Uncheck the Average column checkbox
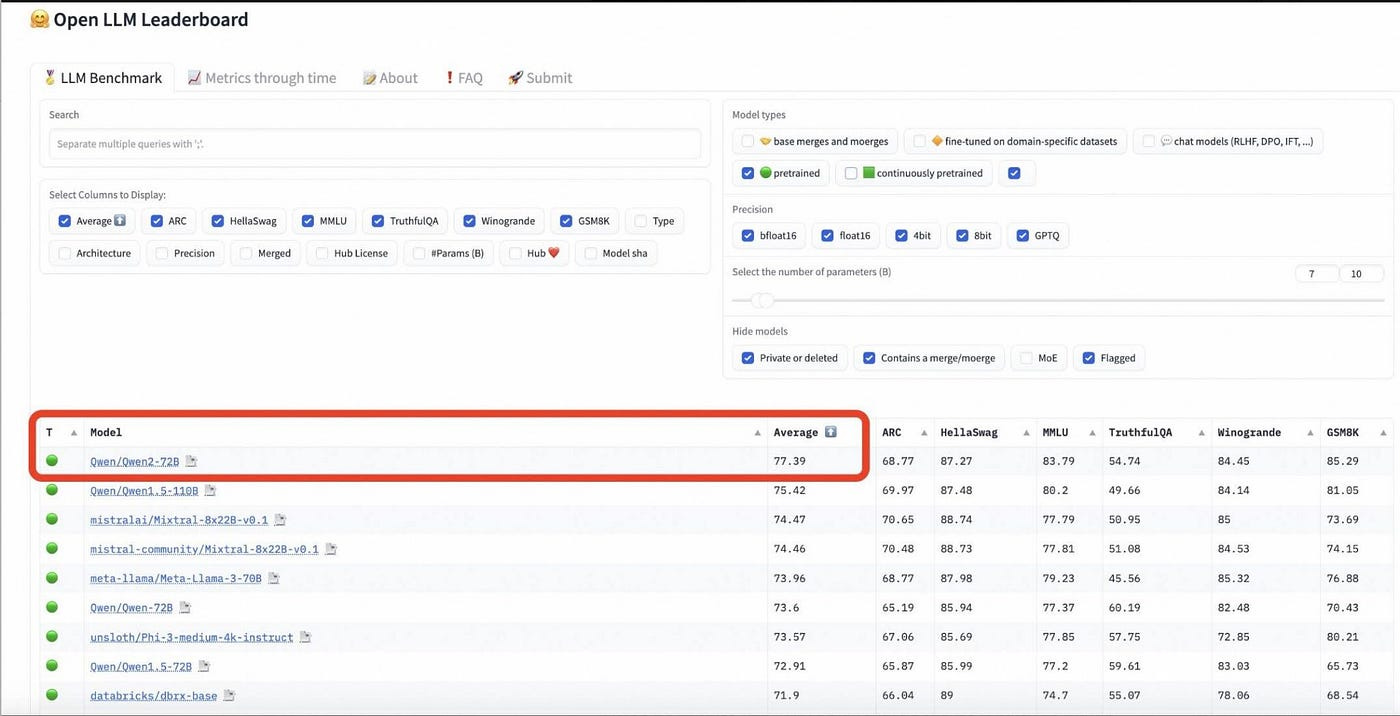 point(65,221)
